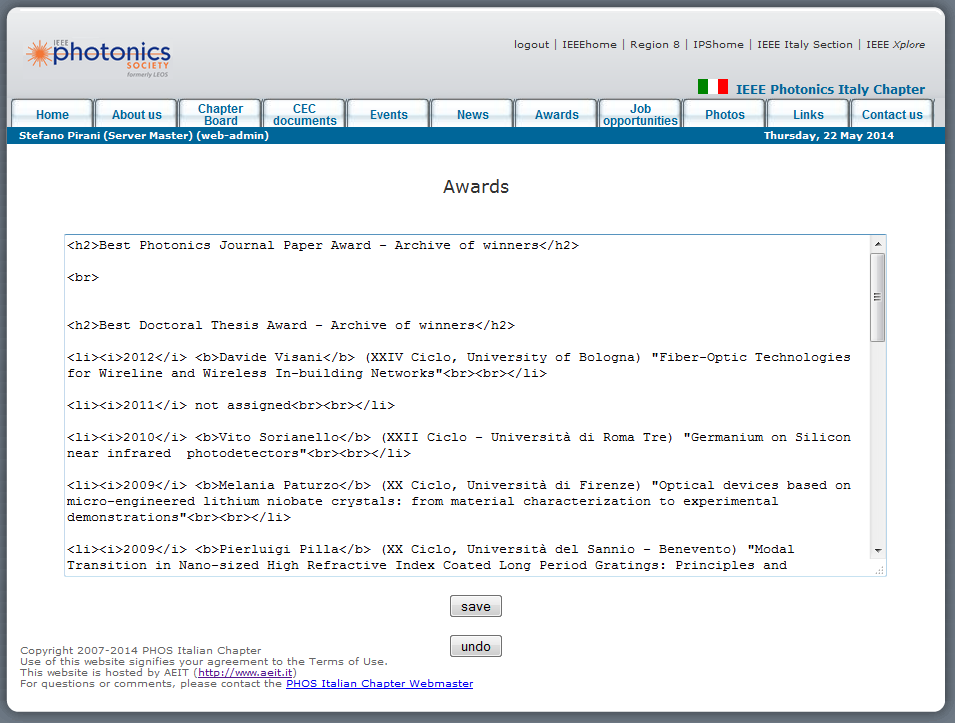Open the News tab
Image resolution: width=955 pixels, height=723 pixels.
(x=473, y=115)
